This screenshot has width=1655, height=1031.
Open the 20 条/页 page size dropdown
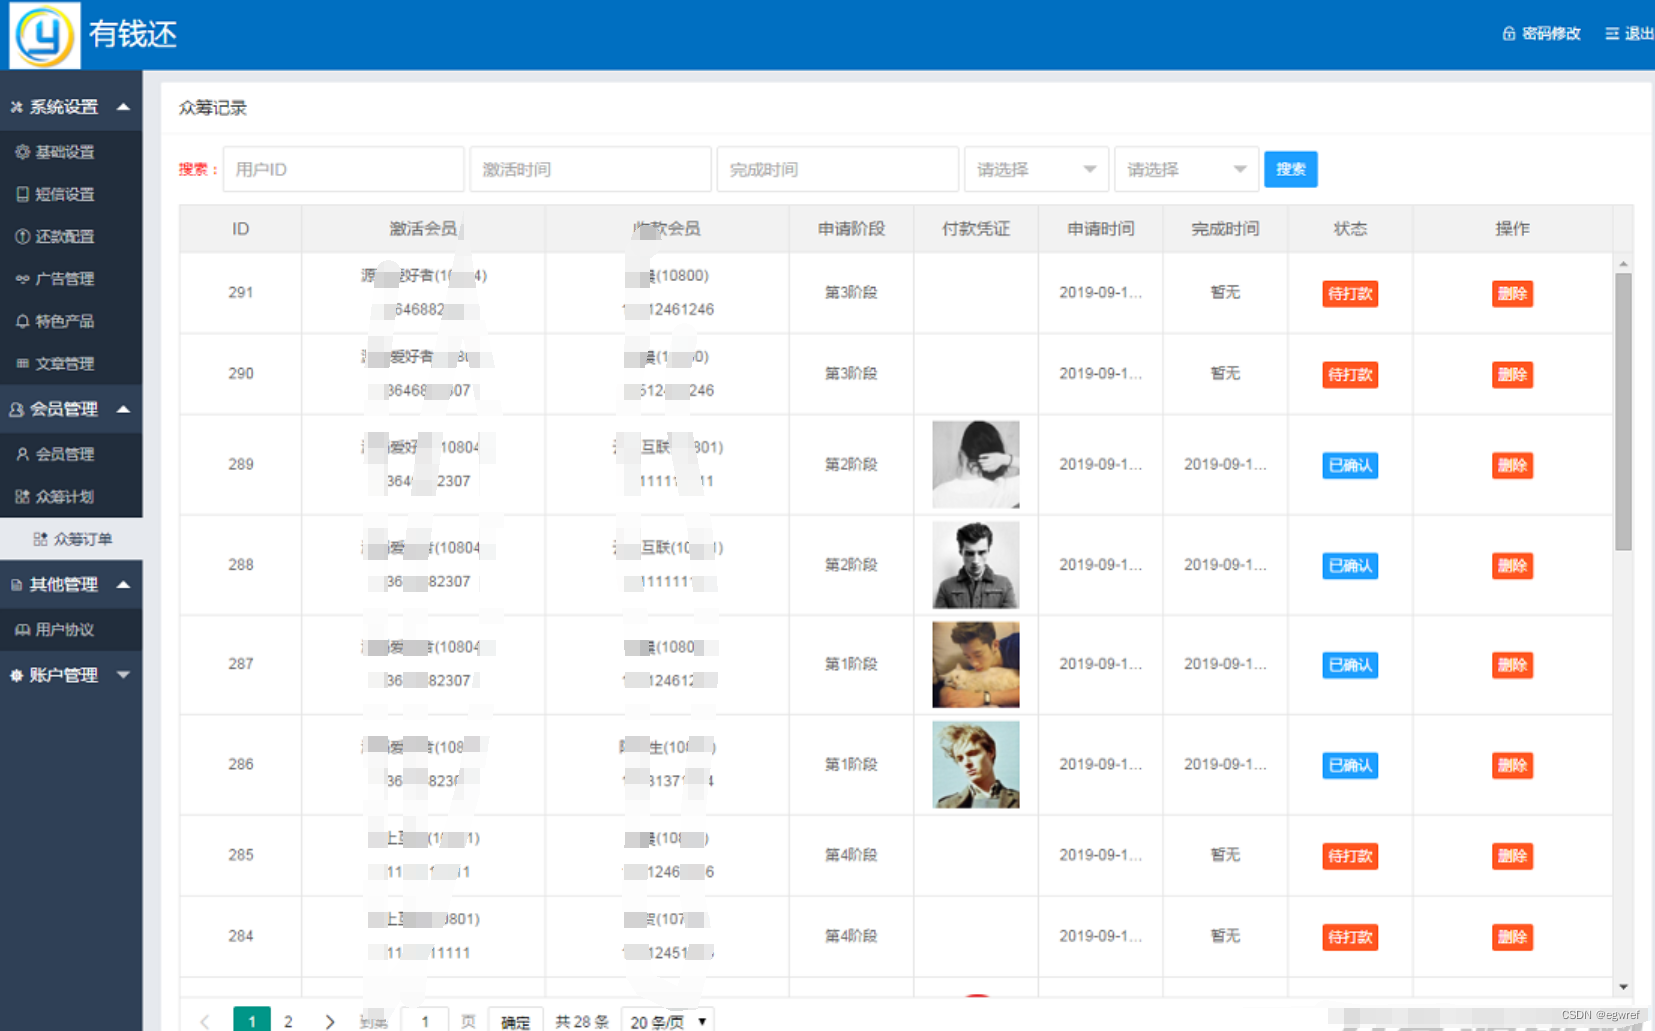(x=667, y=1021)
